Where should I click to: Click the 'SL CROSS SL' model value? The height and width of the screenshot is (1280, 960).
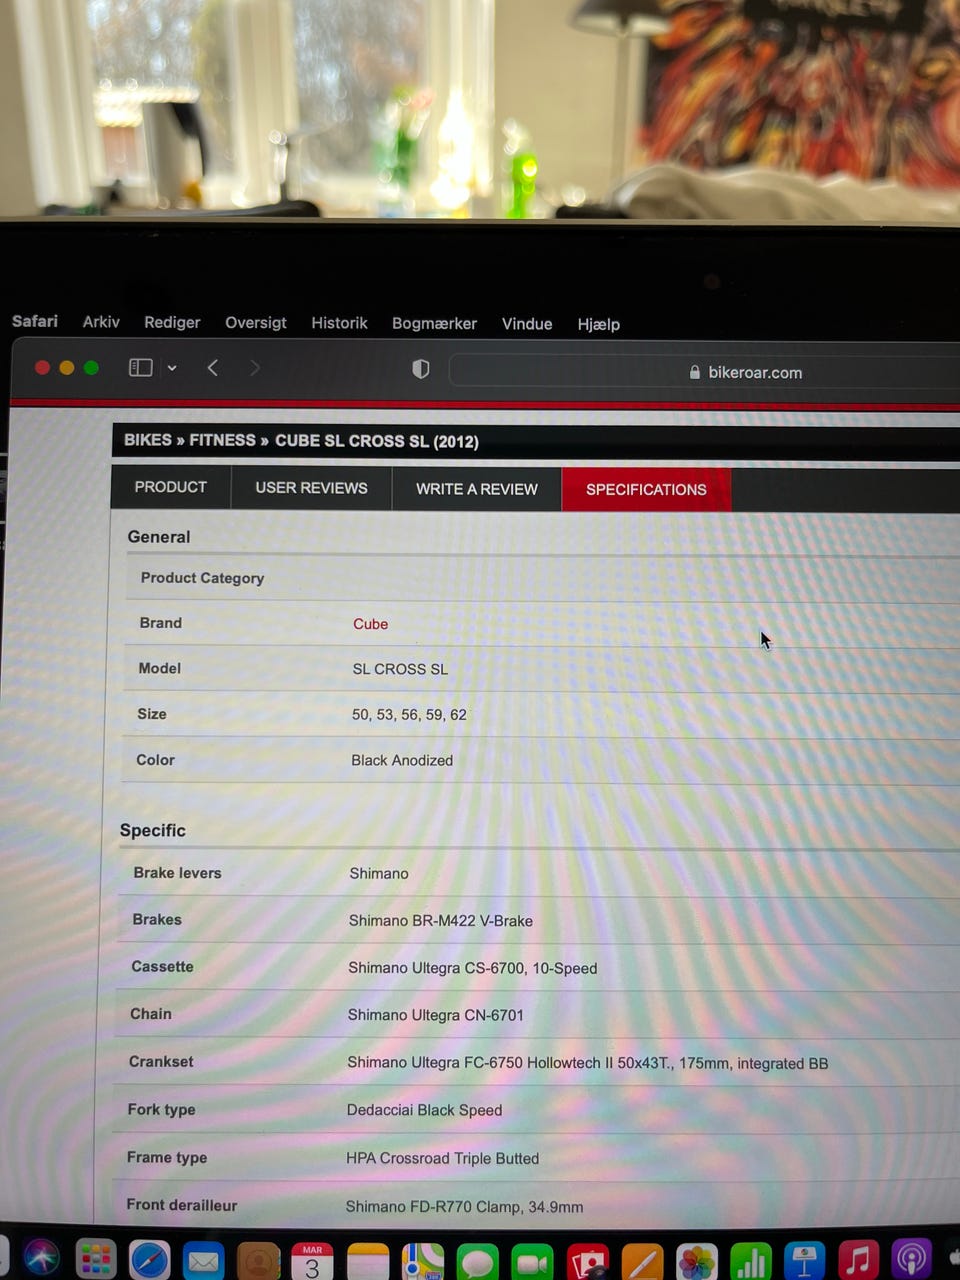(400, 669)
